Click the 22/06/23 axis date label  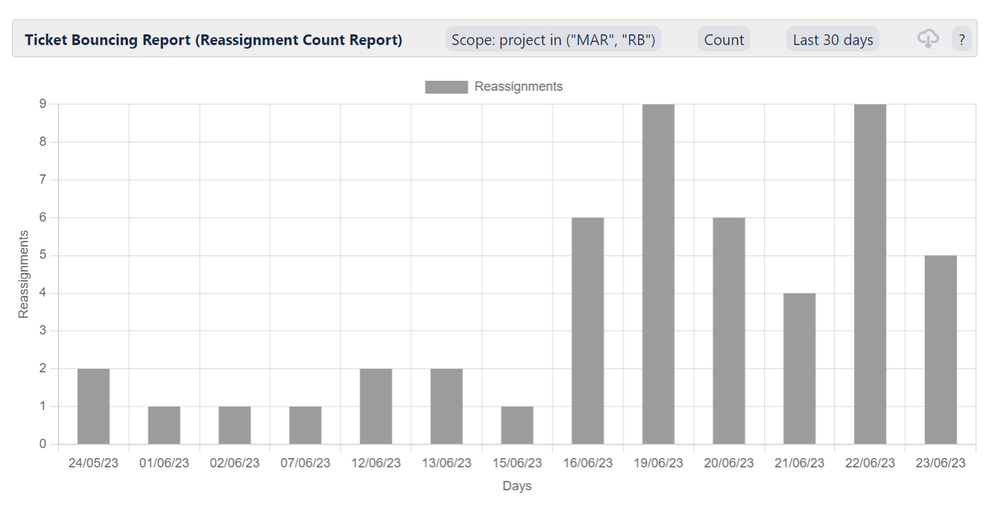pyautogui.click(x=870, y=463)
